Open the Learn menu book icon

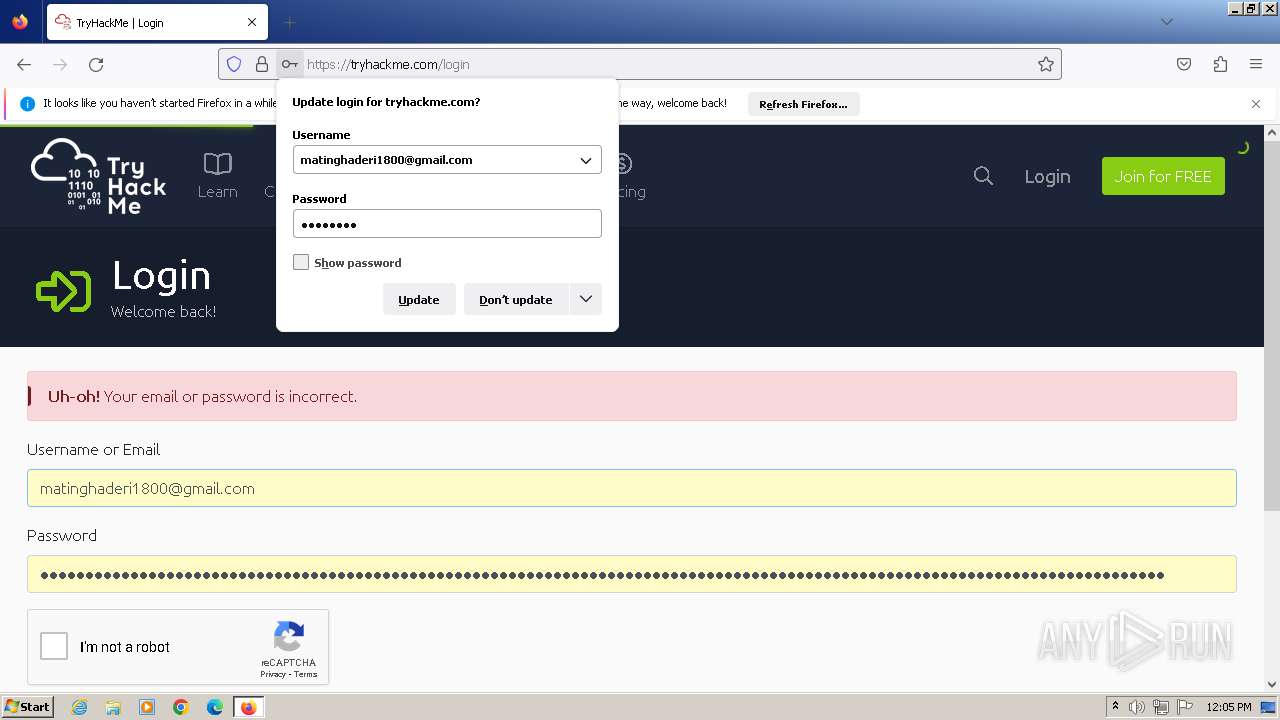[x=217, y=164]
